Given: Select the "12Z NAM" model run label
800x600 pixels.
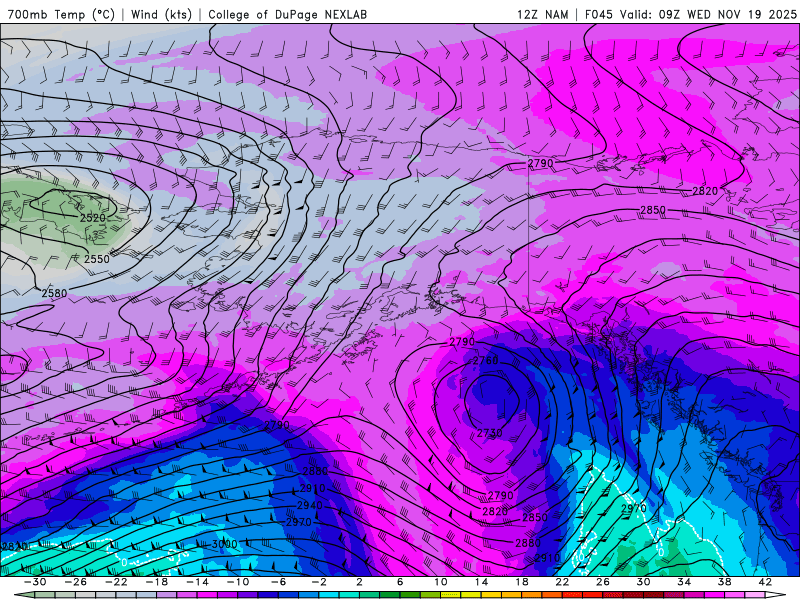Looking at the screenshot, I should click(x=542, y=14).
